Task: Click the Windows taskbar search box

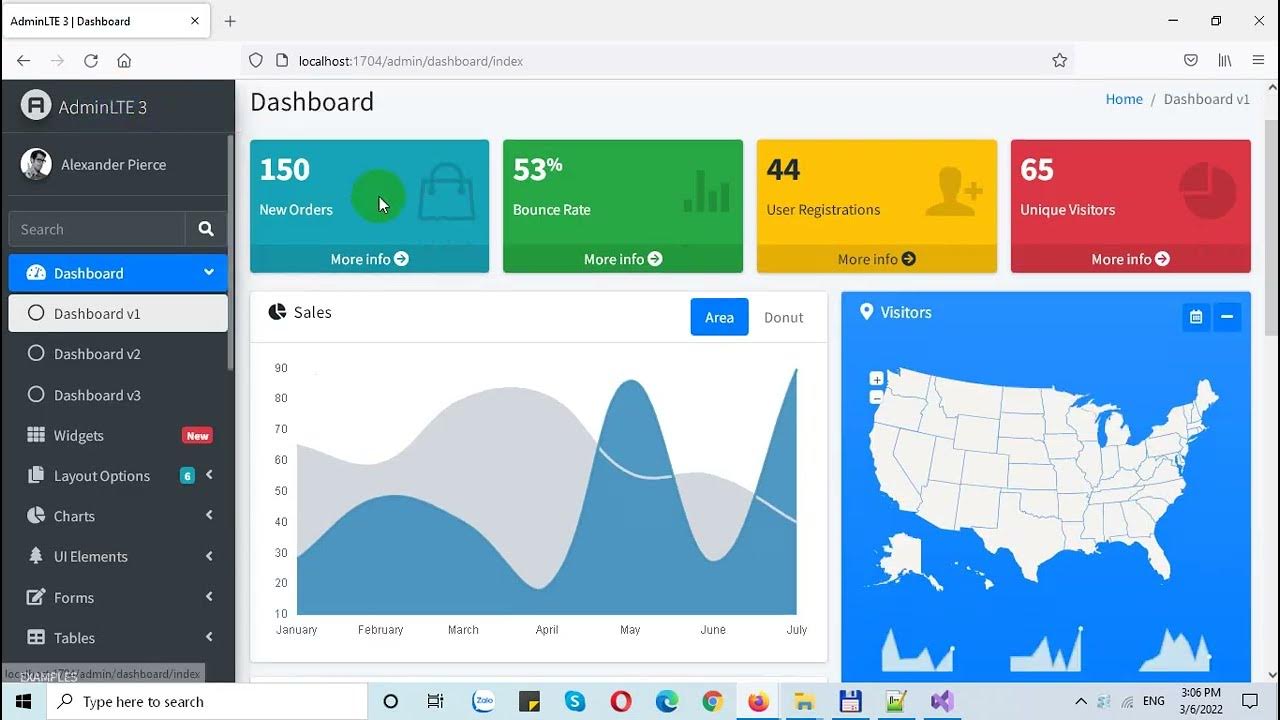Action: point(207,701)
